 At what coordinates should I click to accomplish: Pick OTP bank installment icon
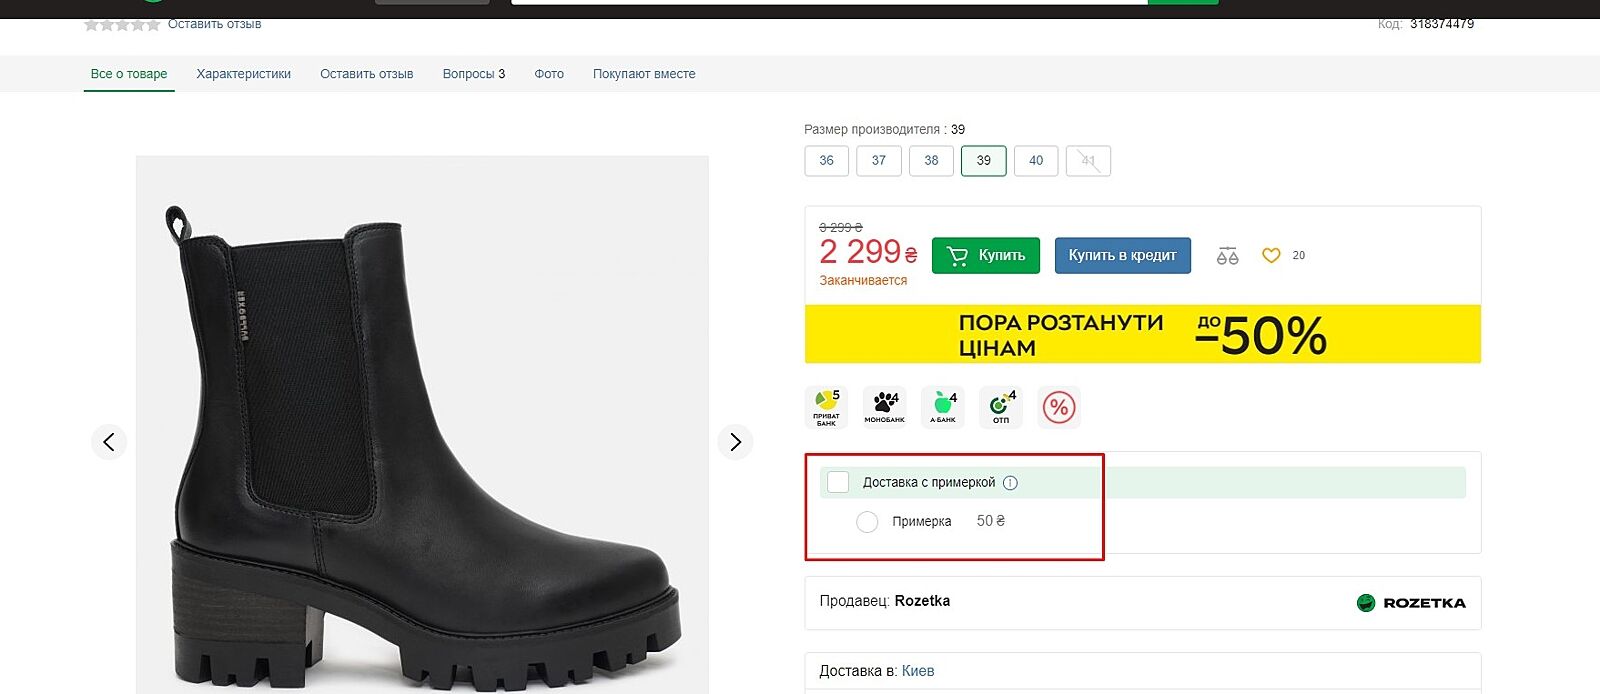tap(1001, 407)
